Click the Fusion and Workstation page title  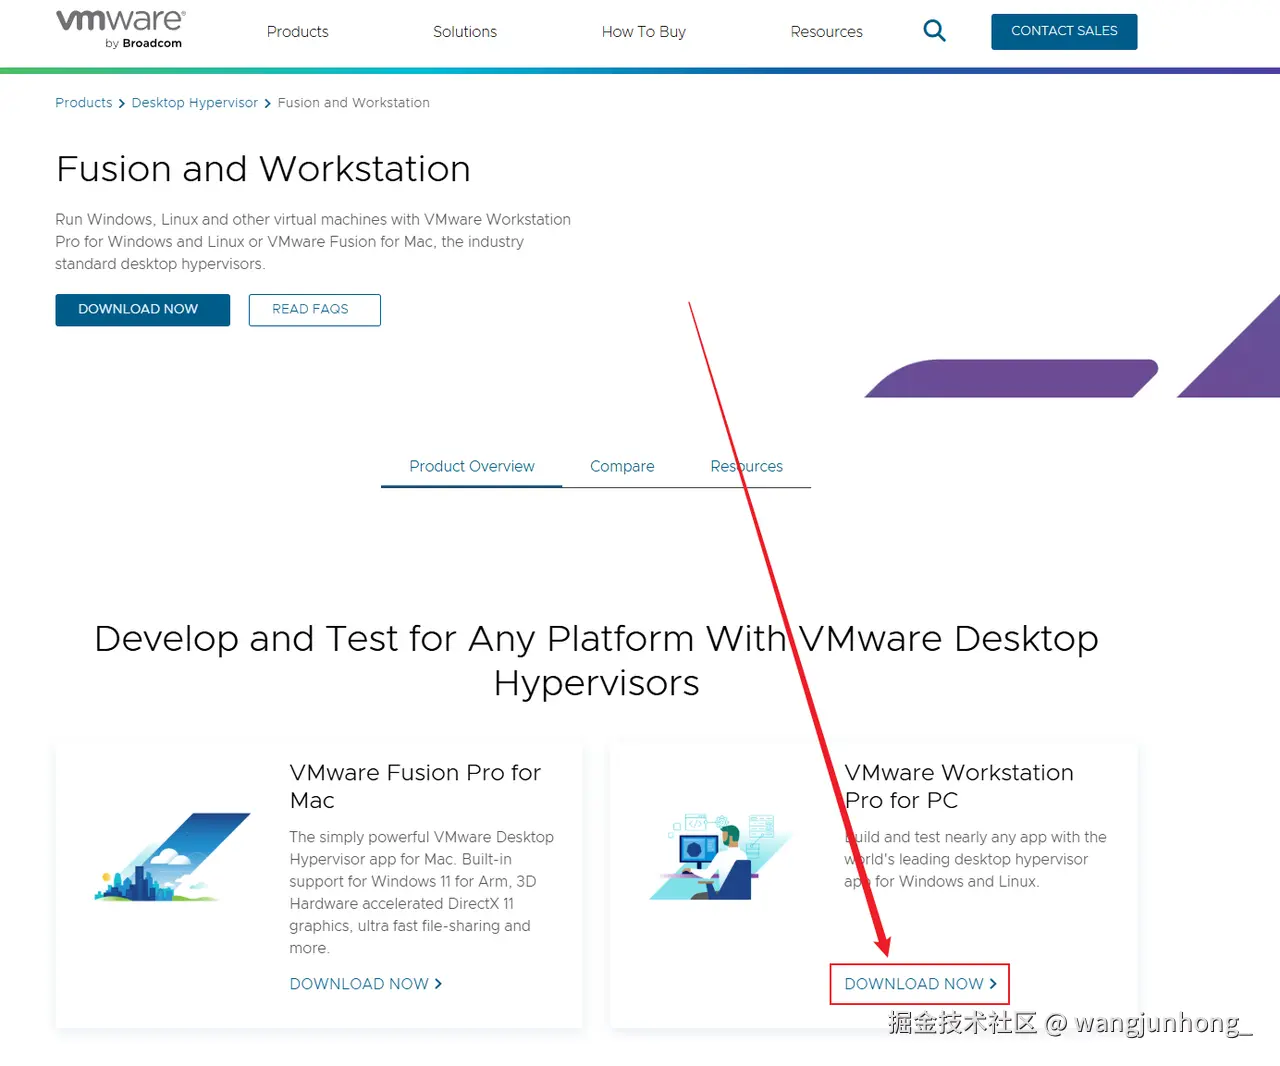[x=263, y=169]
